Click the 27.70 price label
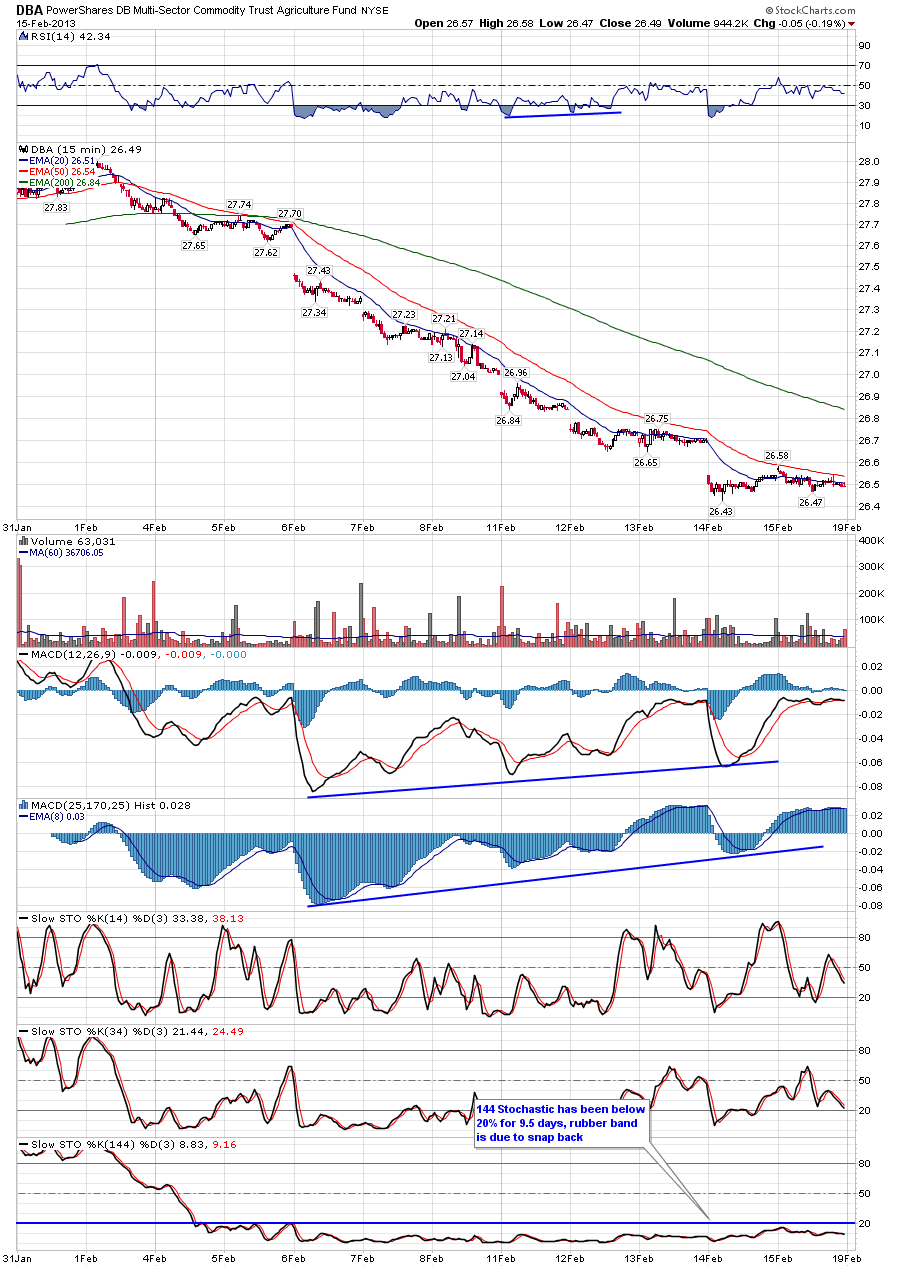 (x=290, y=214)
